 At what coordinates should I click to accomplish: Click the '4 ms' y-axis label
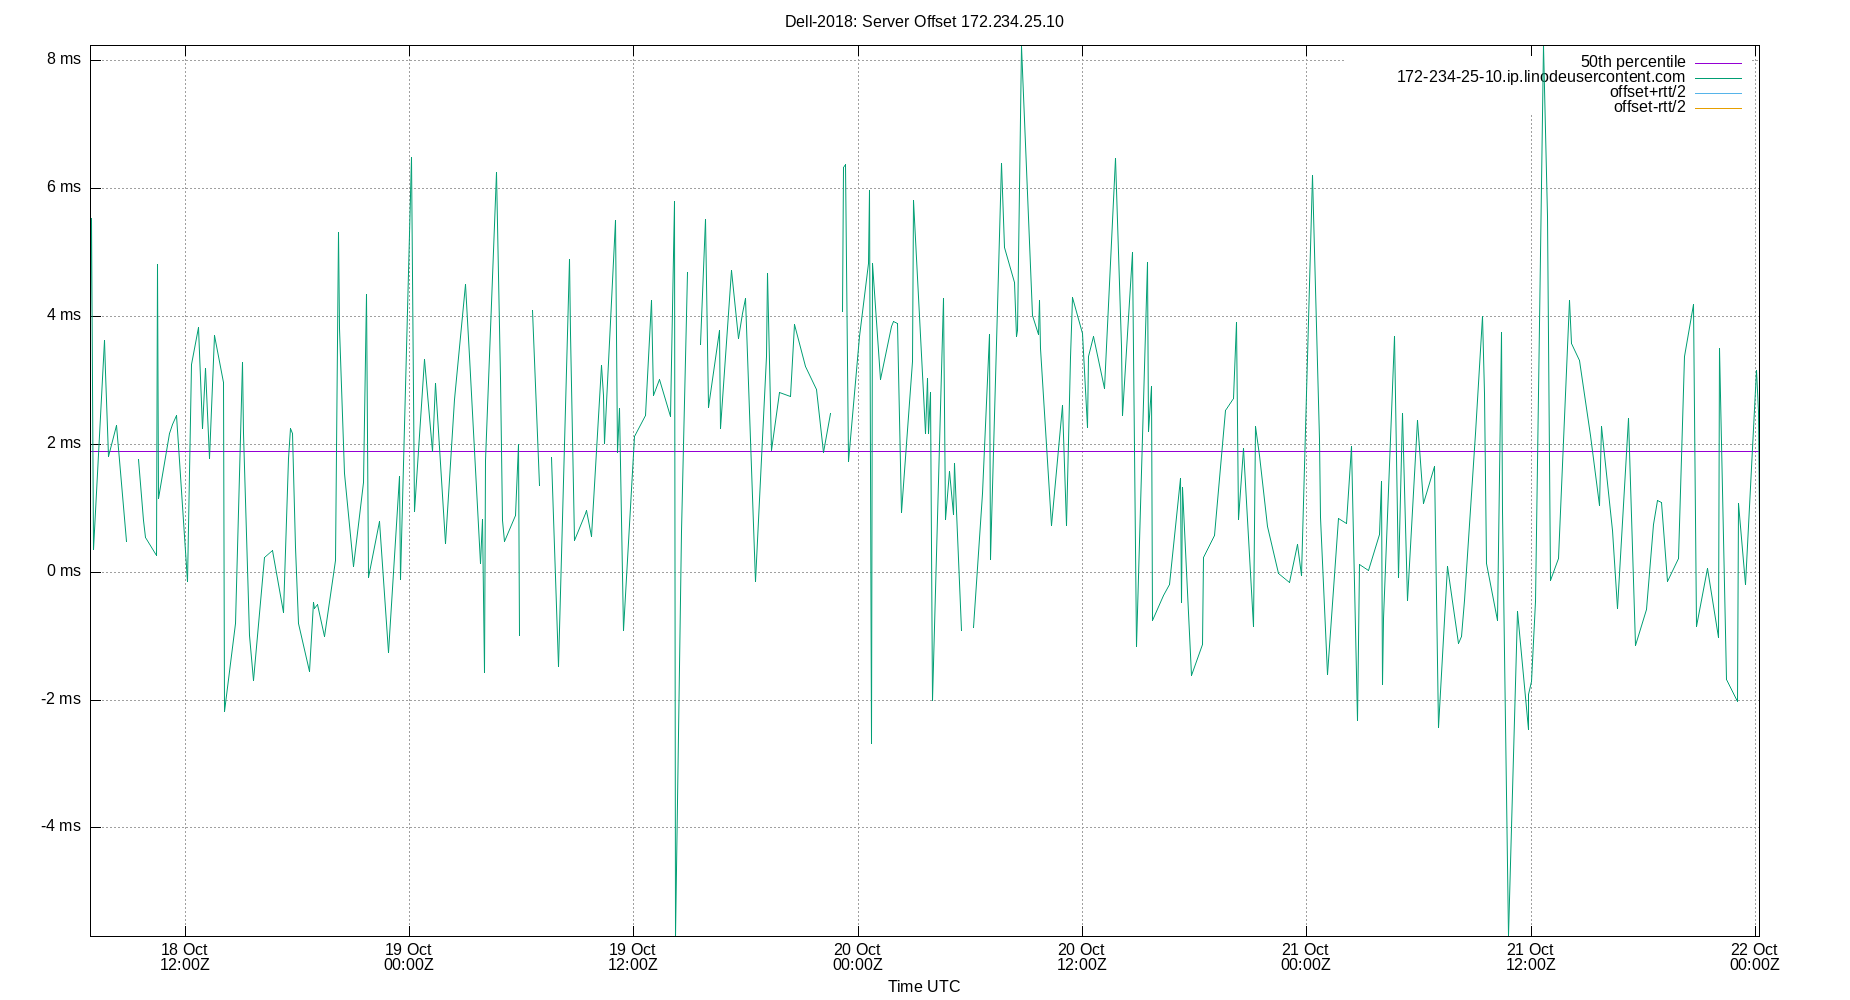click(64, 315)
